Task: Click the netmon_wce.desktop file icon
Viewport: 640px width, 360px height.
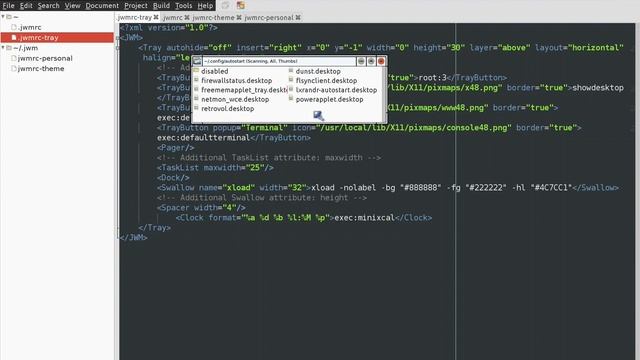Action: [x=196, y=98]
